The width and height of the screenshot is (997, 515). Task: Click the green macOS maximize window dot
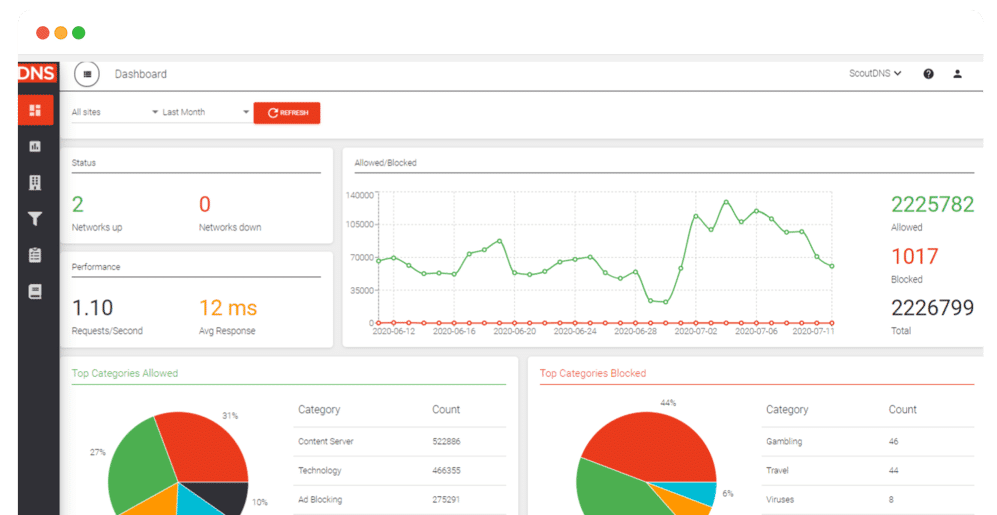(79, 33)
